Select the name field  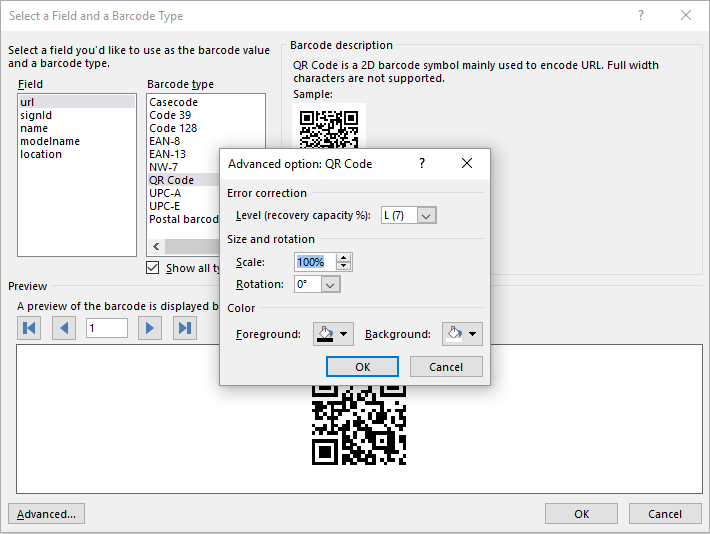[x=77, y=128]
